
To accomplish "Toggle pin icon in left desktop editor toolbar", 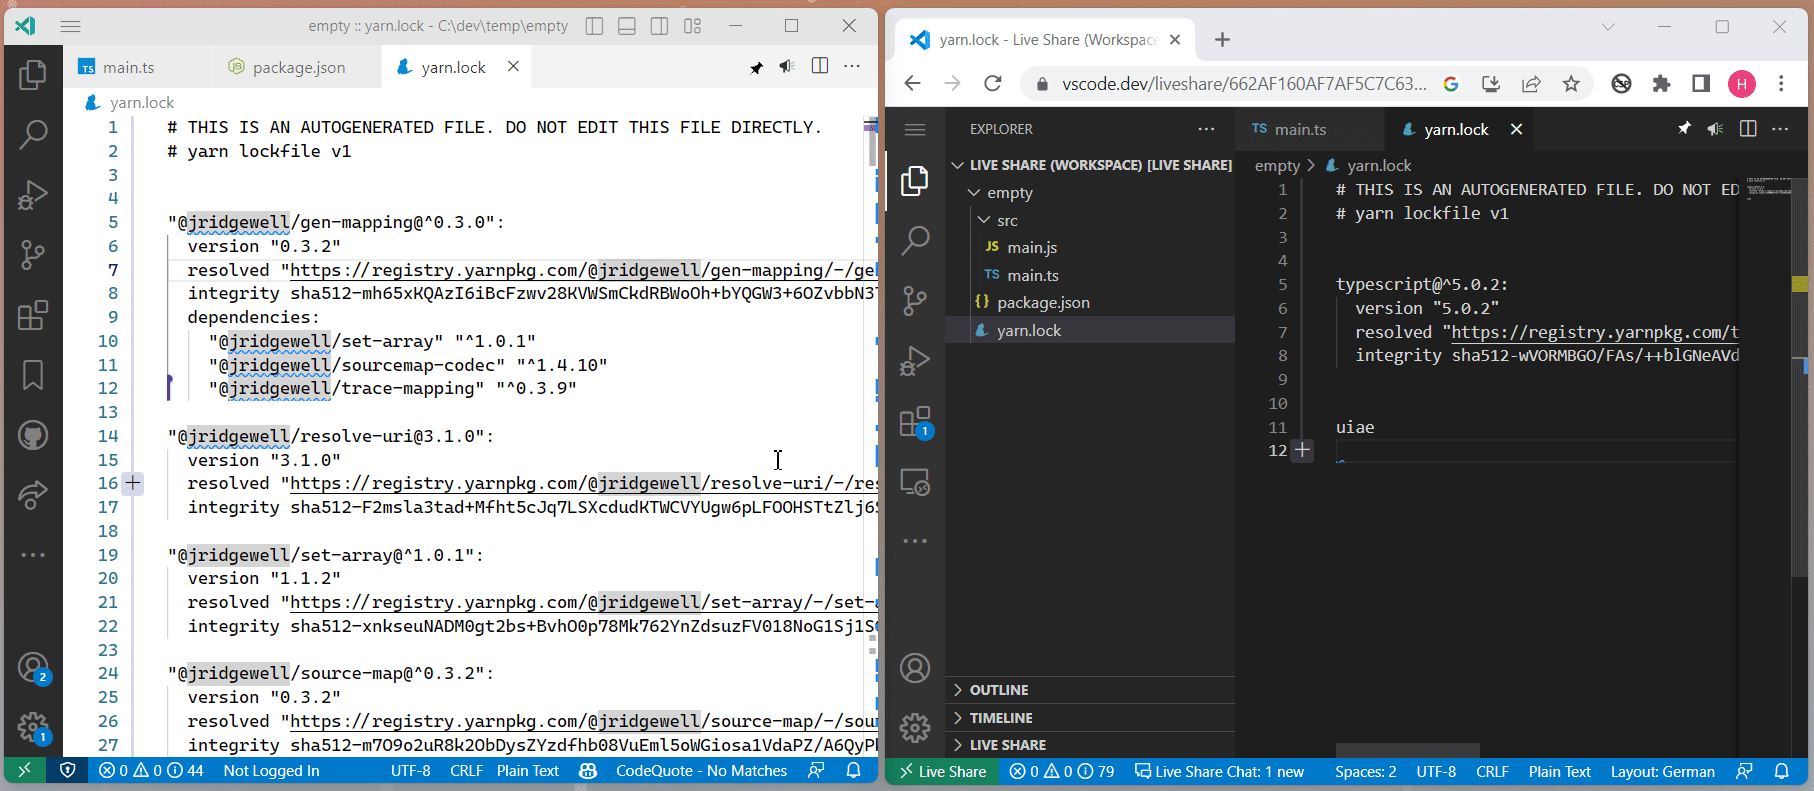I will [x=756, y=67].
